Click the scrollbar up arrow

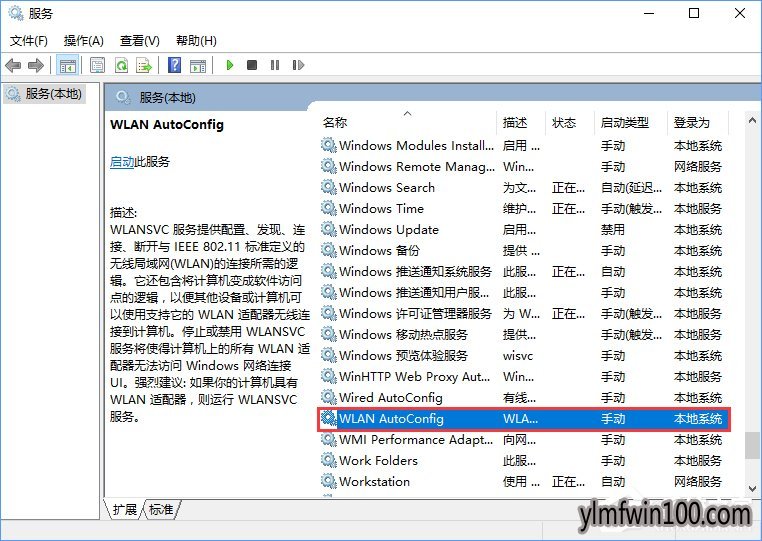752,120
